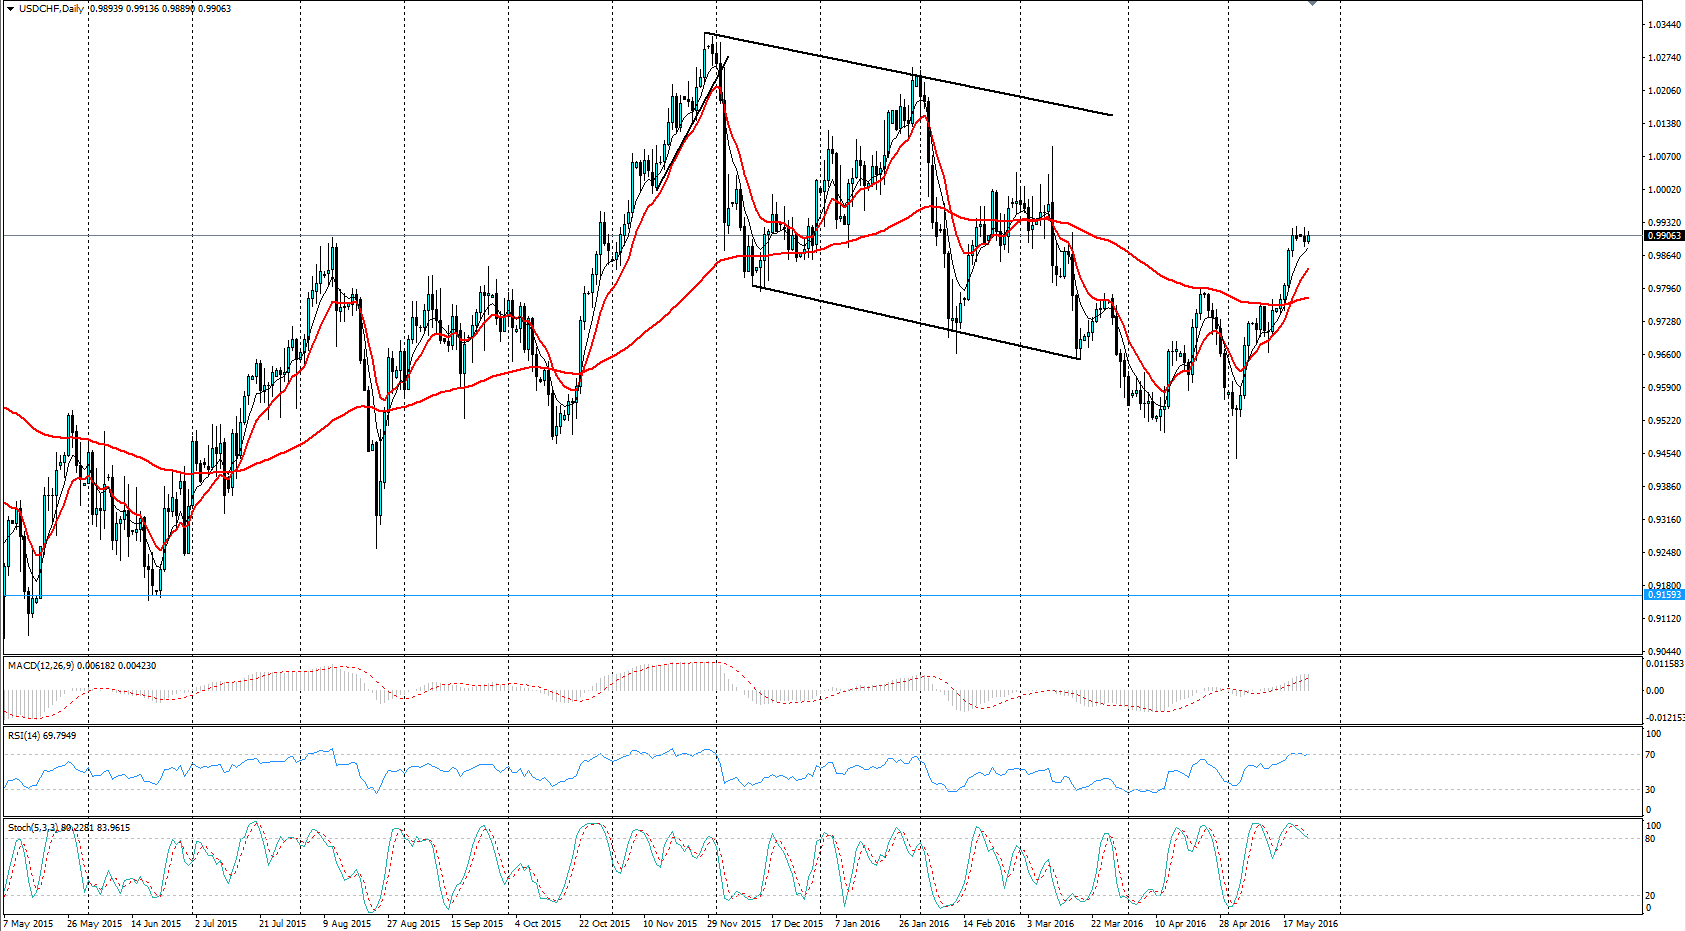Click the 29 Nov 2015 date label
The width and height of the screenshot is (1686, 931).
(734, 923)
